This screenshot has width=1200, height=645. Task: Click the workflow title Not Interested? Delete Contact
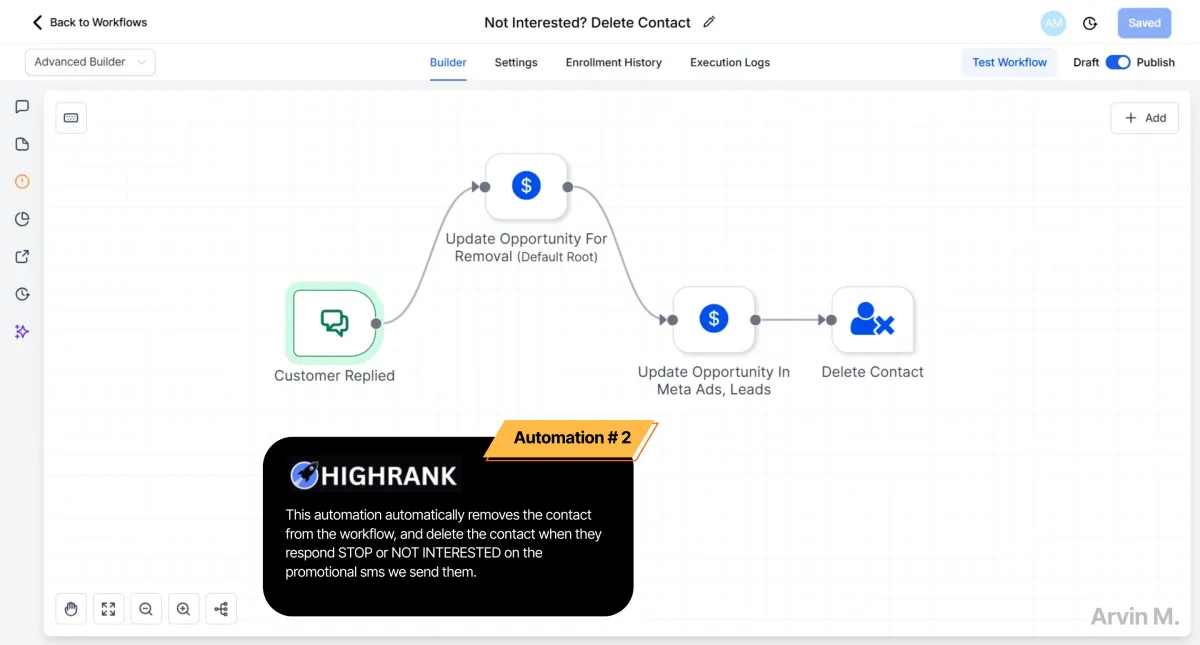tap(587, 22)
